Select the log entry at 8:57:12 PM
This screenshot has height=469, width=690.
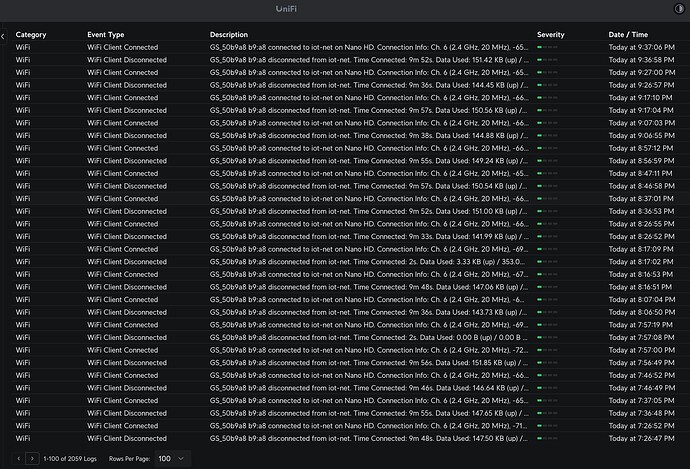point(350,148)
